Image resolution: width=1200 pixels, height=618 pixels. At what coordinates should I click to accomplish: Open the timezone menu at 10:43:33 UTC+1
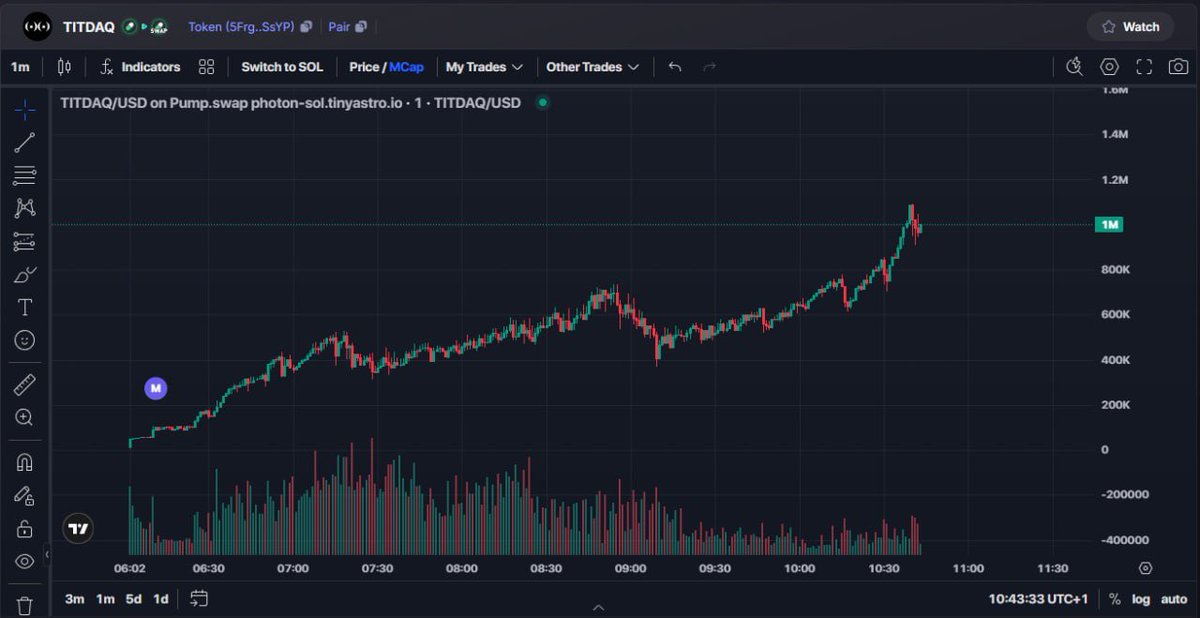(1038, 599)
